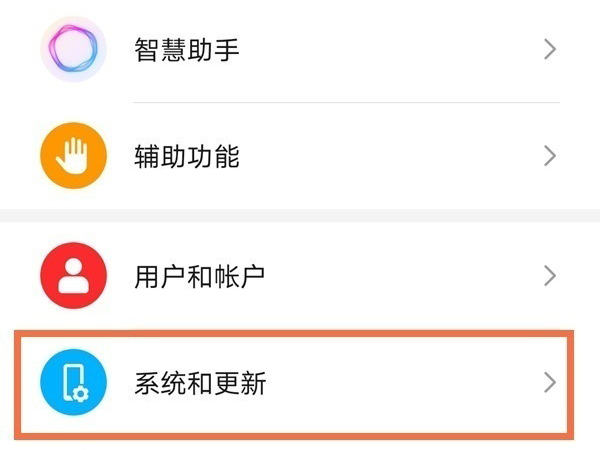Tap the 智慧助手 colorful ring icon
This screenshot has width=600, height=450.
click(x=74, y=48)
